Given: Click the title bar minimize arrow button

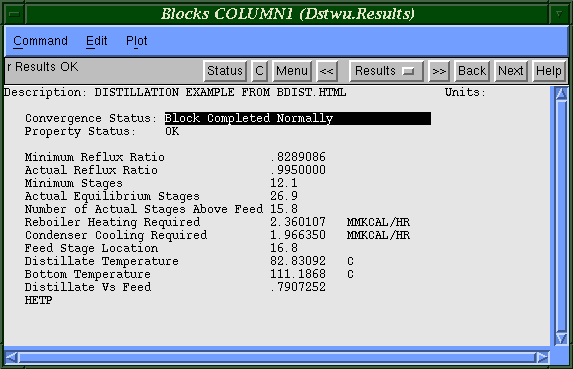Looking at the screenshot, I should pyautogui.click(x=559, y=14).
